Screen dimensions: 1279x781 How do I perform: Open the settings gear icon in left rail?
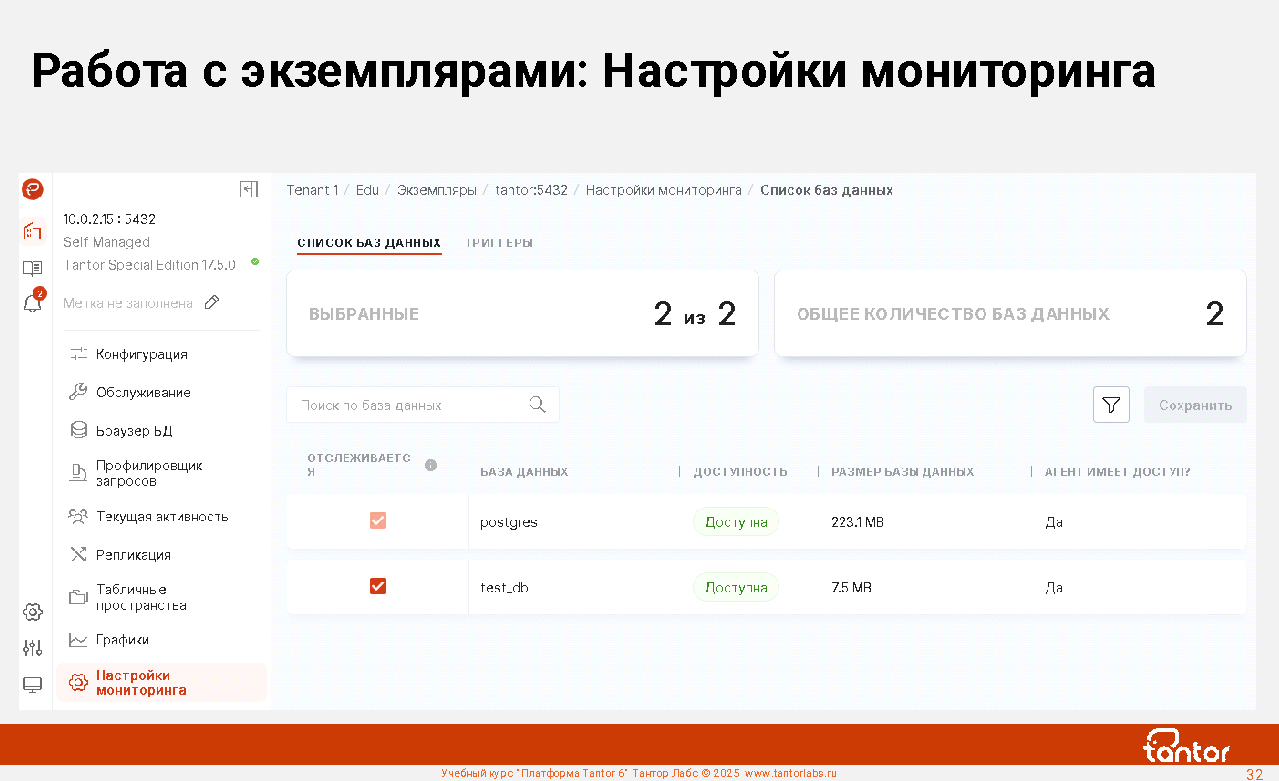[33, 612]
